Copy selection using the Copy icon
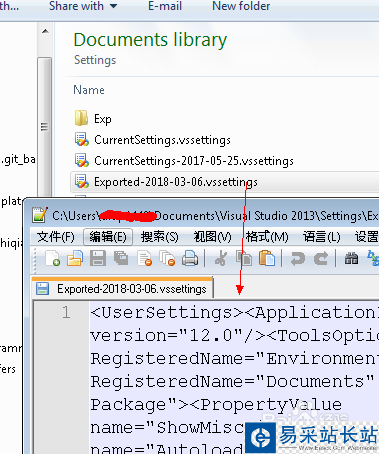379x454 pixels. click(x=244, y=259)
